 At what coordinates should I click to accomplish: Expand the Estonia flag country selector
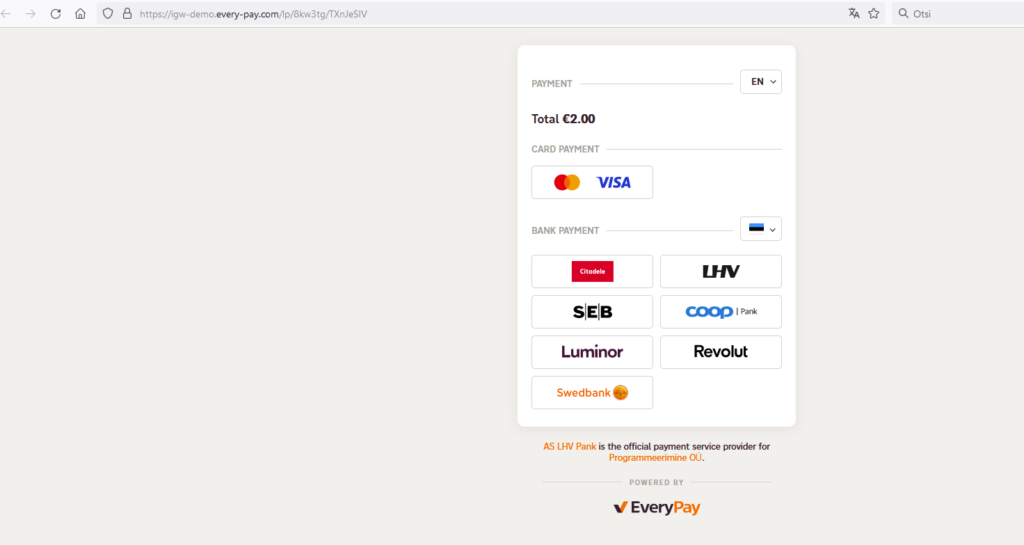(x=761, y=228)
